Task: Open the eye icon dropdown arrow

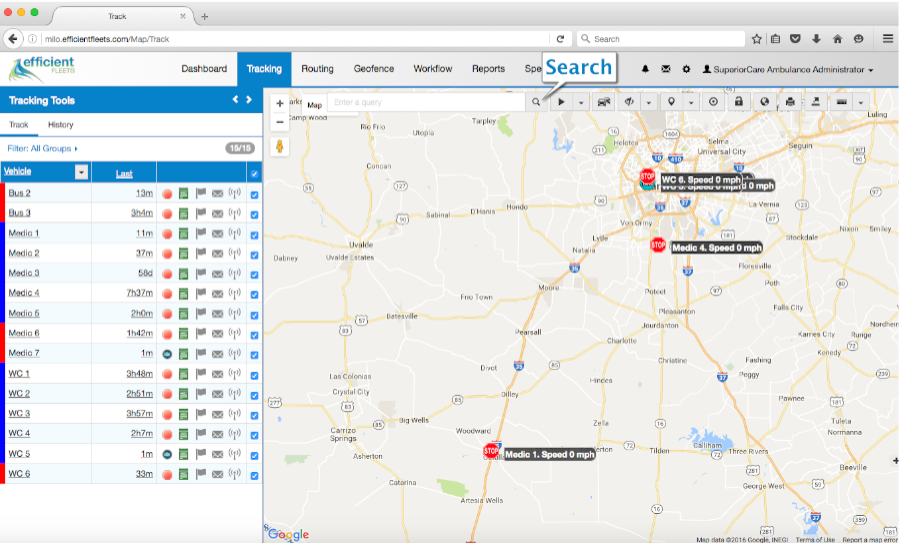Action: [x=649, y=103]
